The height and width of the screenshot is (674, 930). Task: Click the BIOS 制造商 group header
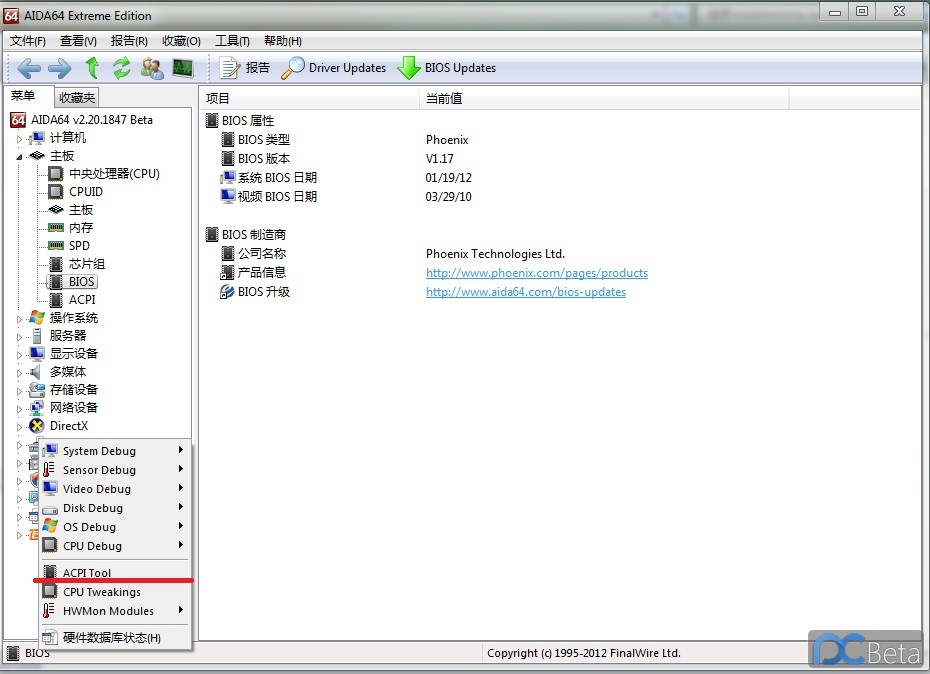246,235
